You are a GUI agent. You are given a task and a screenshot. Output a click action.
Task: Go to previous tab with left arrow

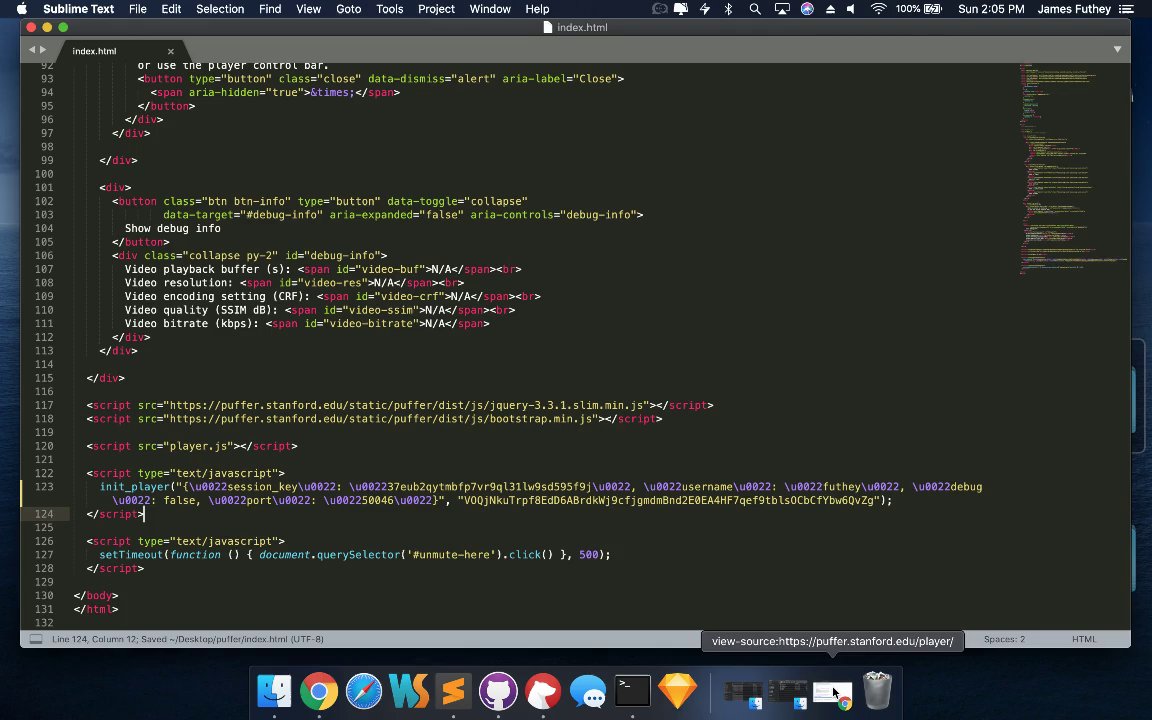click(32, 50)
